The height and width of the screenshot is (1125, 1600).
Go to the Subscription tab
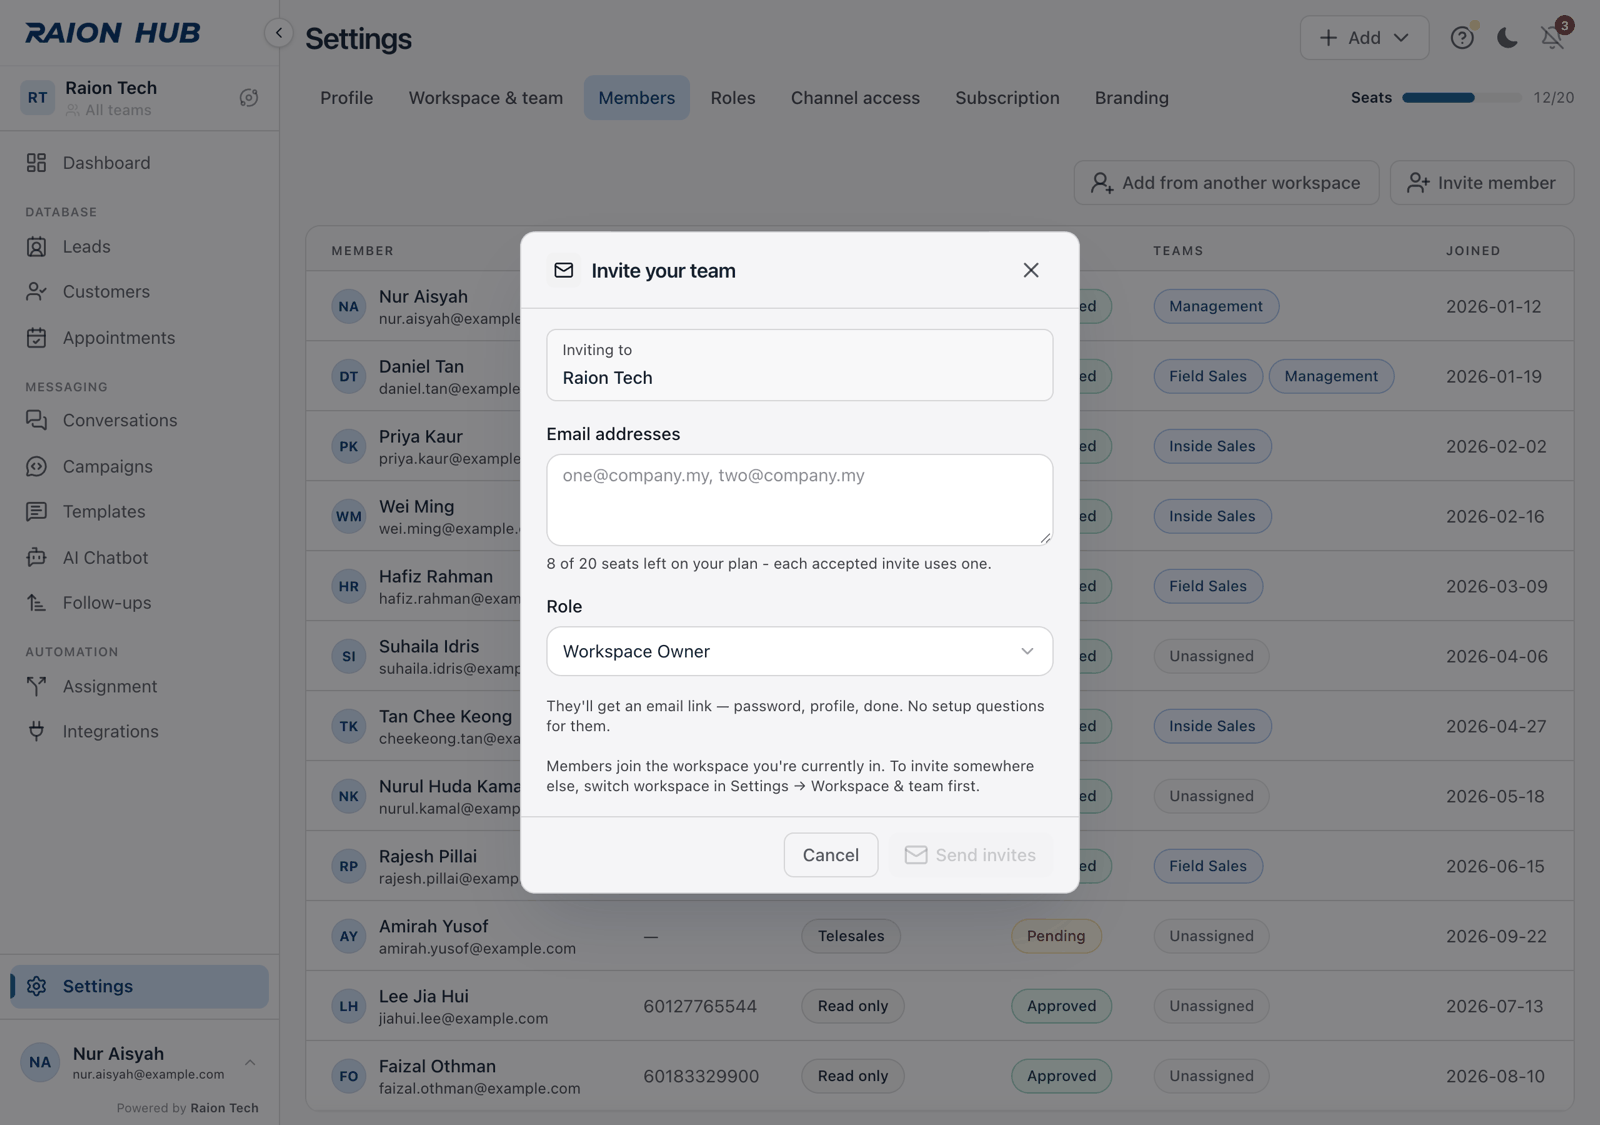pyautogui.click(x=1007, y=98)
